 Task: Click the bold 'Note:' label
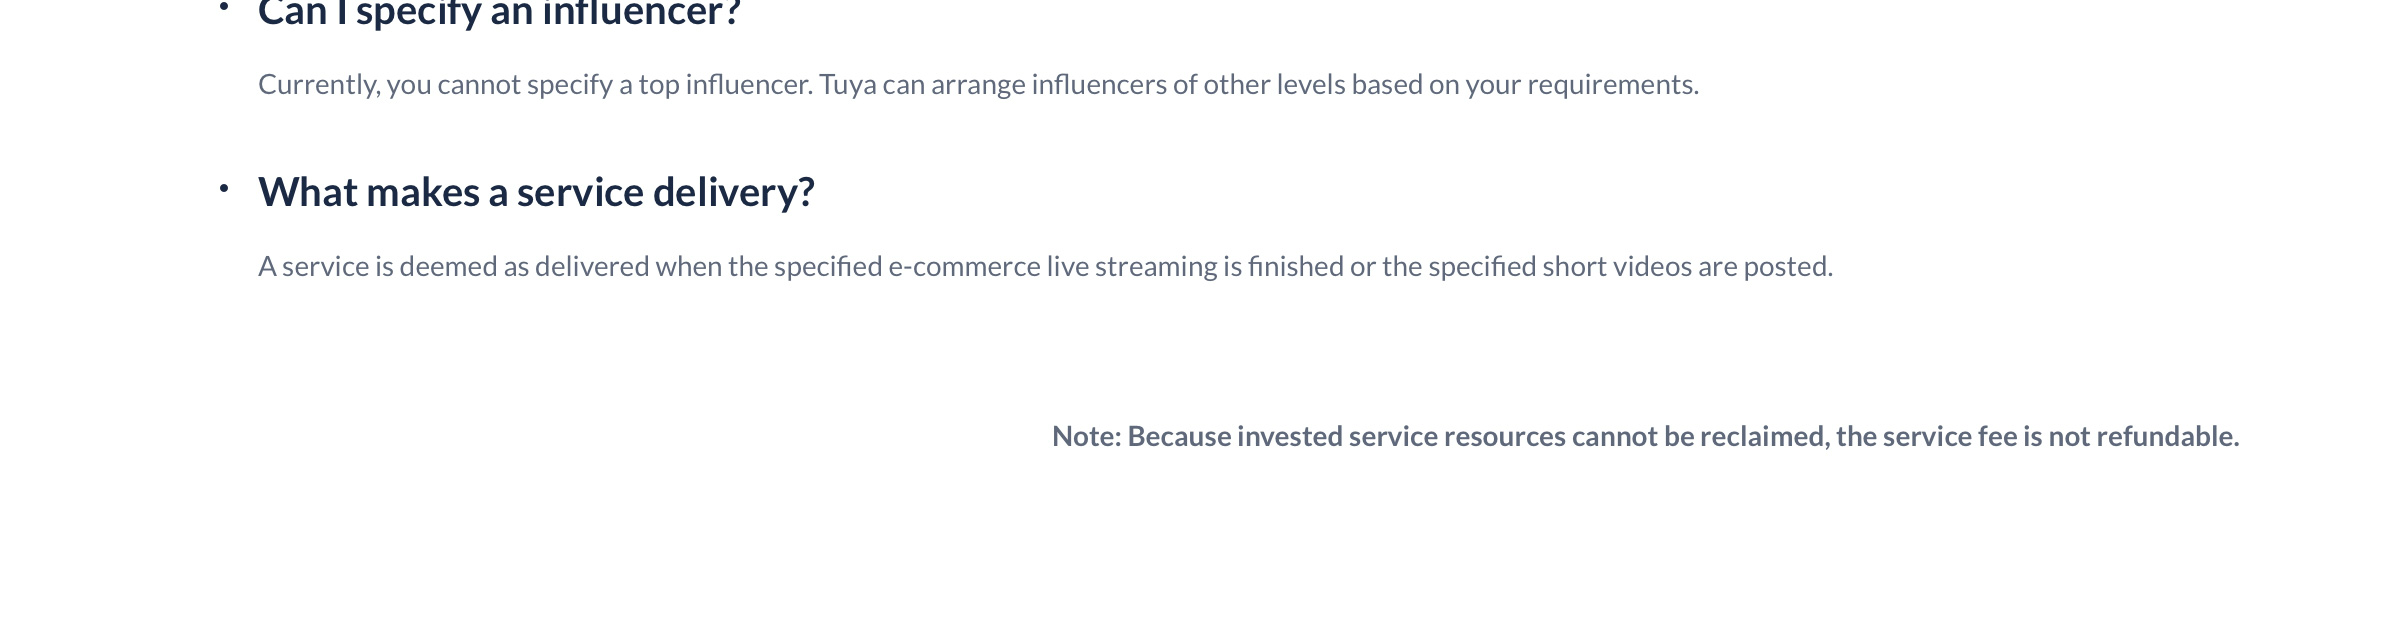pos(1087,436)
